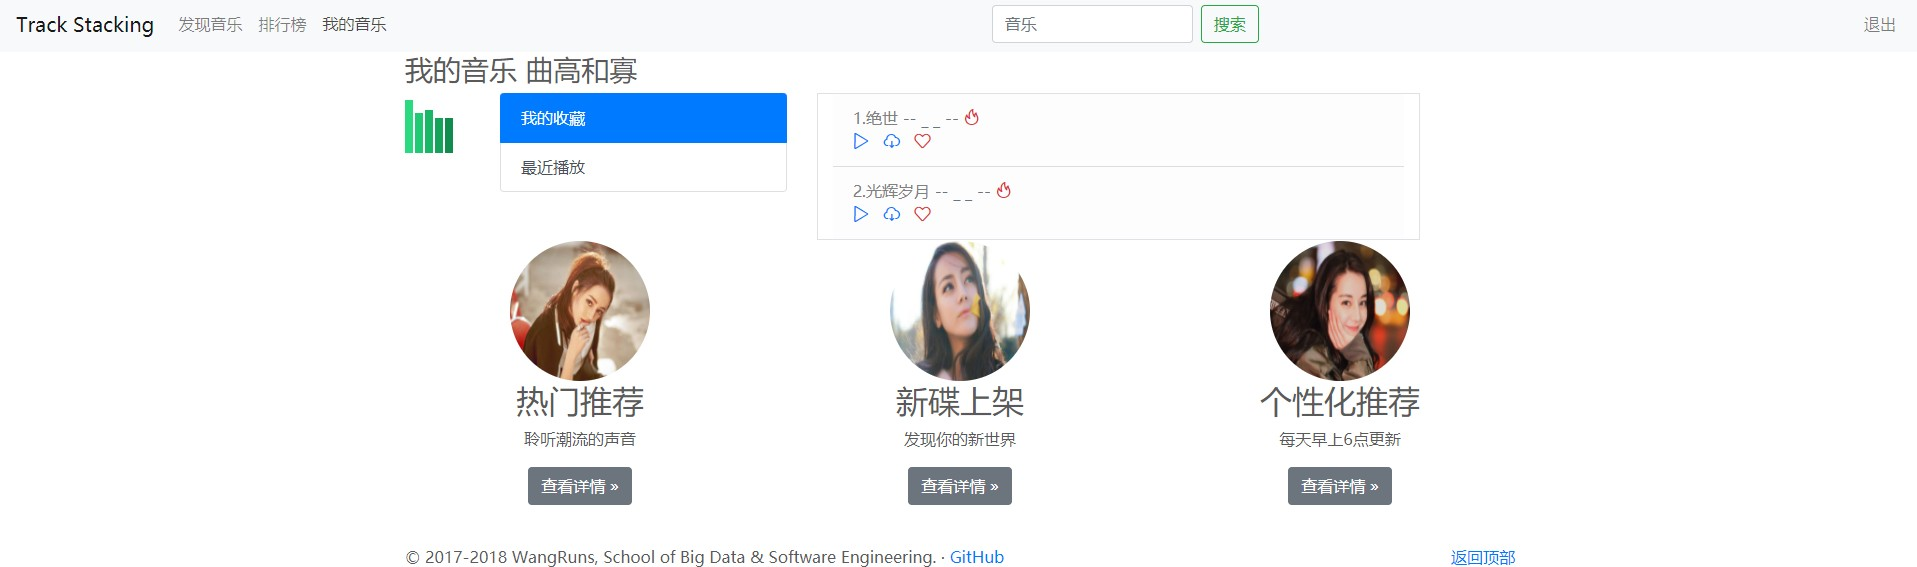Click the 热门推荐 heading
The width and height of the screenshot is (1917, 567).
click(x=580, y=402)
